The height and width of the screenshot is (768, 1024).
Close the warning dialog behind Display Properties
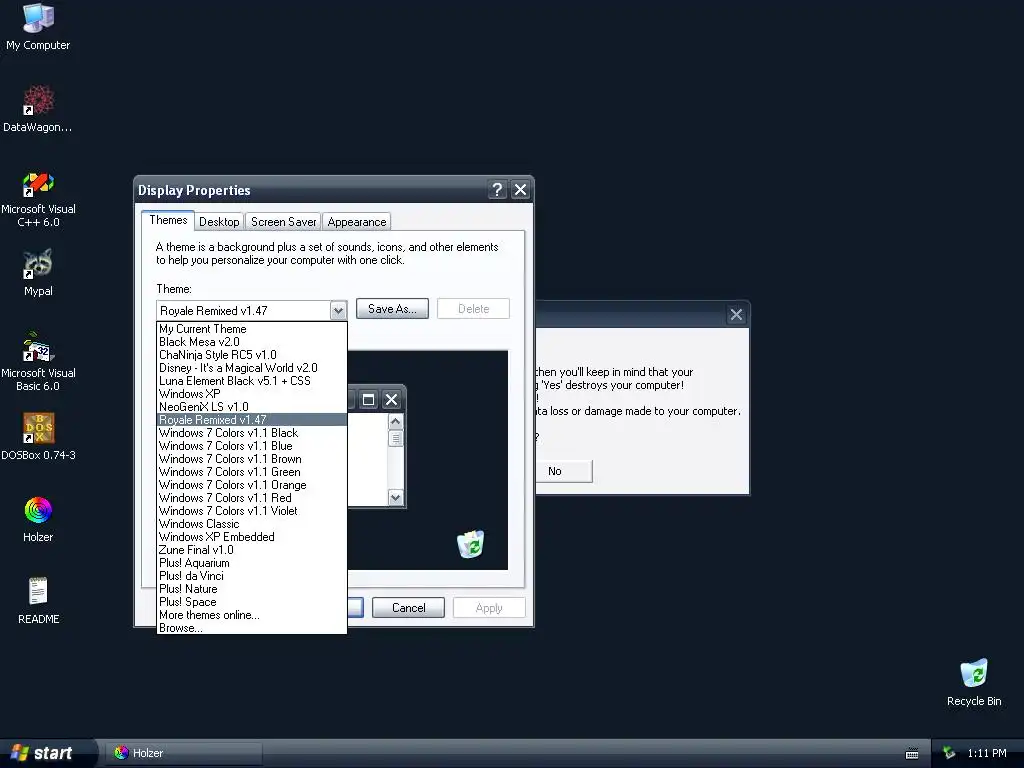(736, 315)
